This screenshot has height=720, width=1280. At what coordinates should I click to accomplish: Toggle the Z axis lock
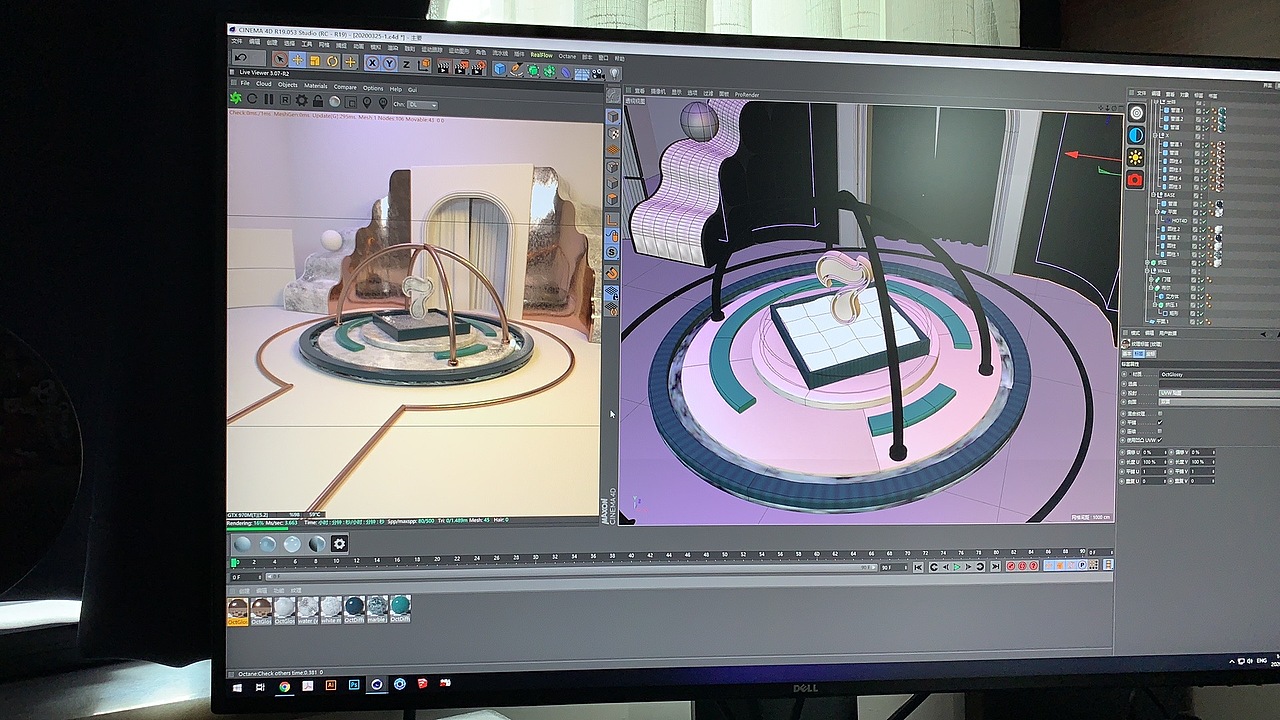coord(406,64)
